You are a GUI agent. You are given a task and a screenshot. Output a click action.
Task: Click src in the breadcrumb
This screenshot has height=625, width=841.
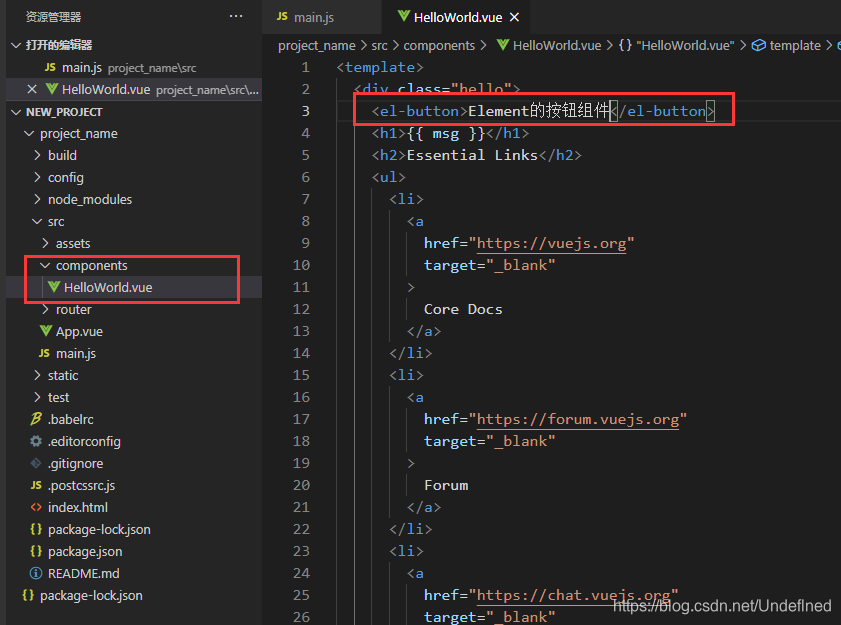pyautogui.click(x=379, y=46)
